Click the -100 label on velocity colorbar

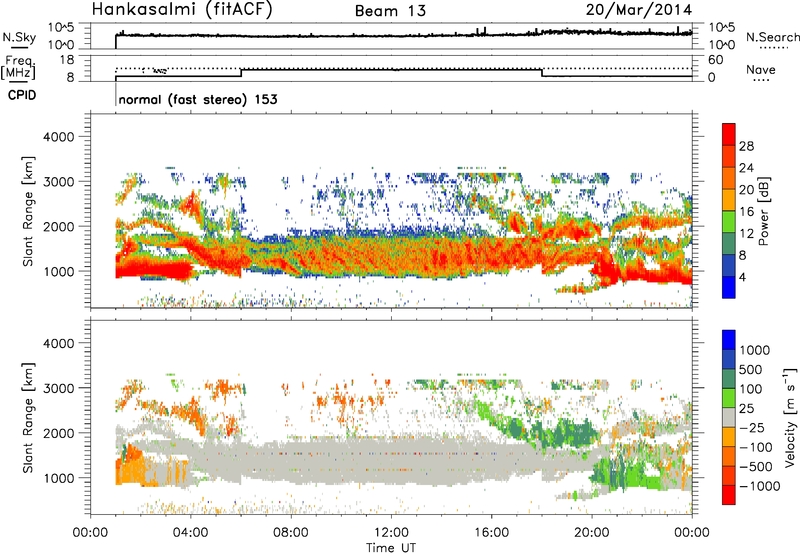click(758, 447)
